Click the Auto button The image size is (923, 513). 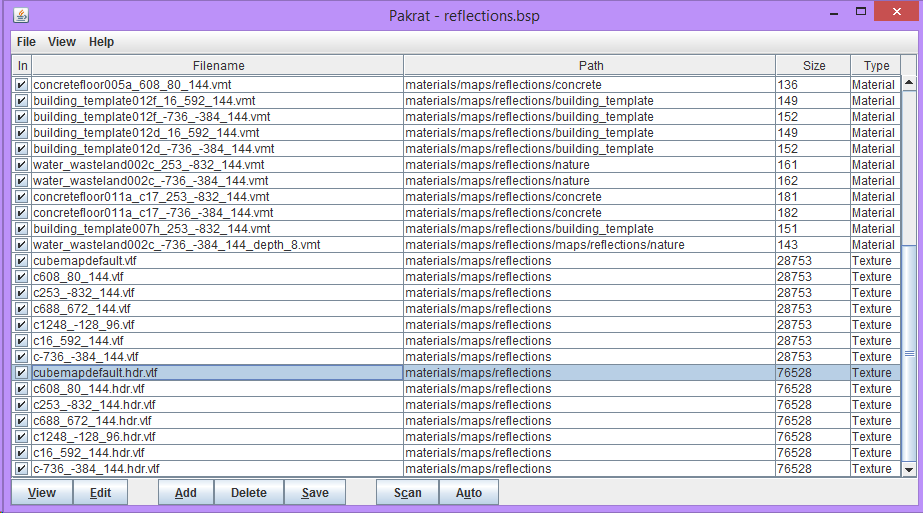click(469, 492)
